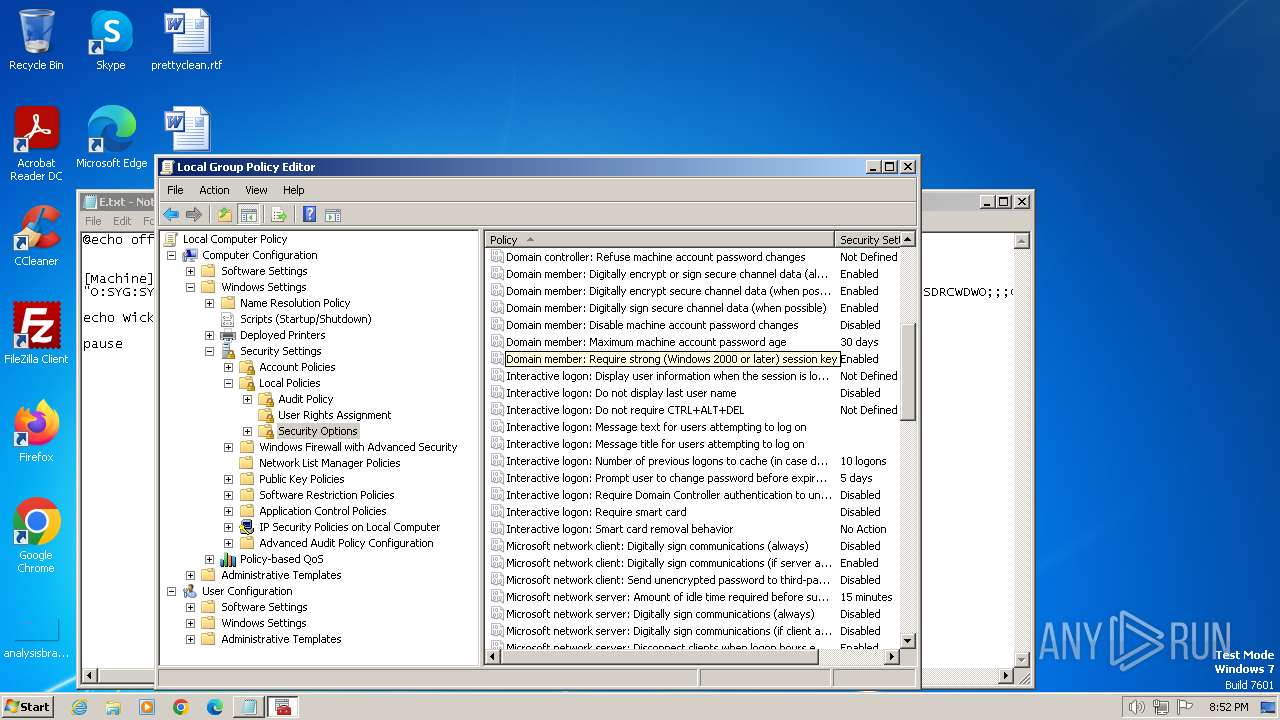Select Policy-based QoS item
The height and width of the screenshot is (720, 1280).
point(281,559)
